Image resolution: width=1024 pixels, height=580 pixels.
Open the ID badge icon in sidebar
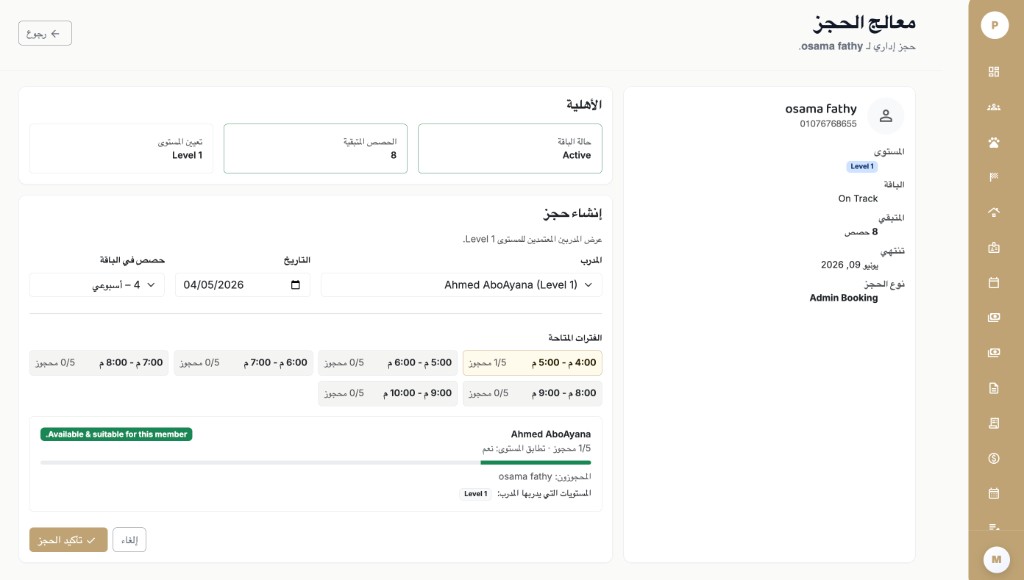tap(994, 248)
